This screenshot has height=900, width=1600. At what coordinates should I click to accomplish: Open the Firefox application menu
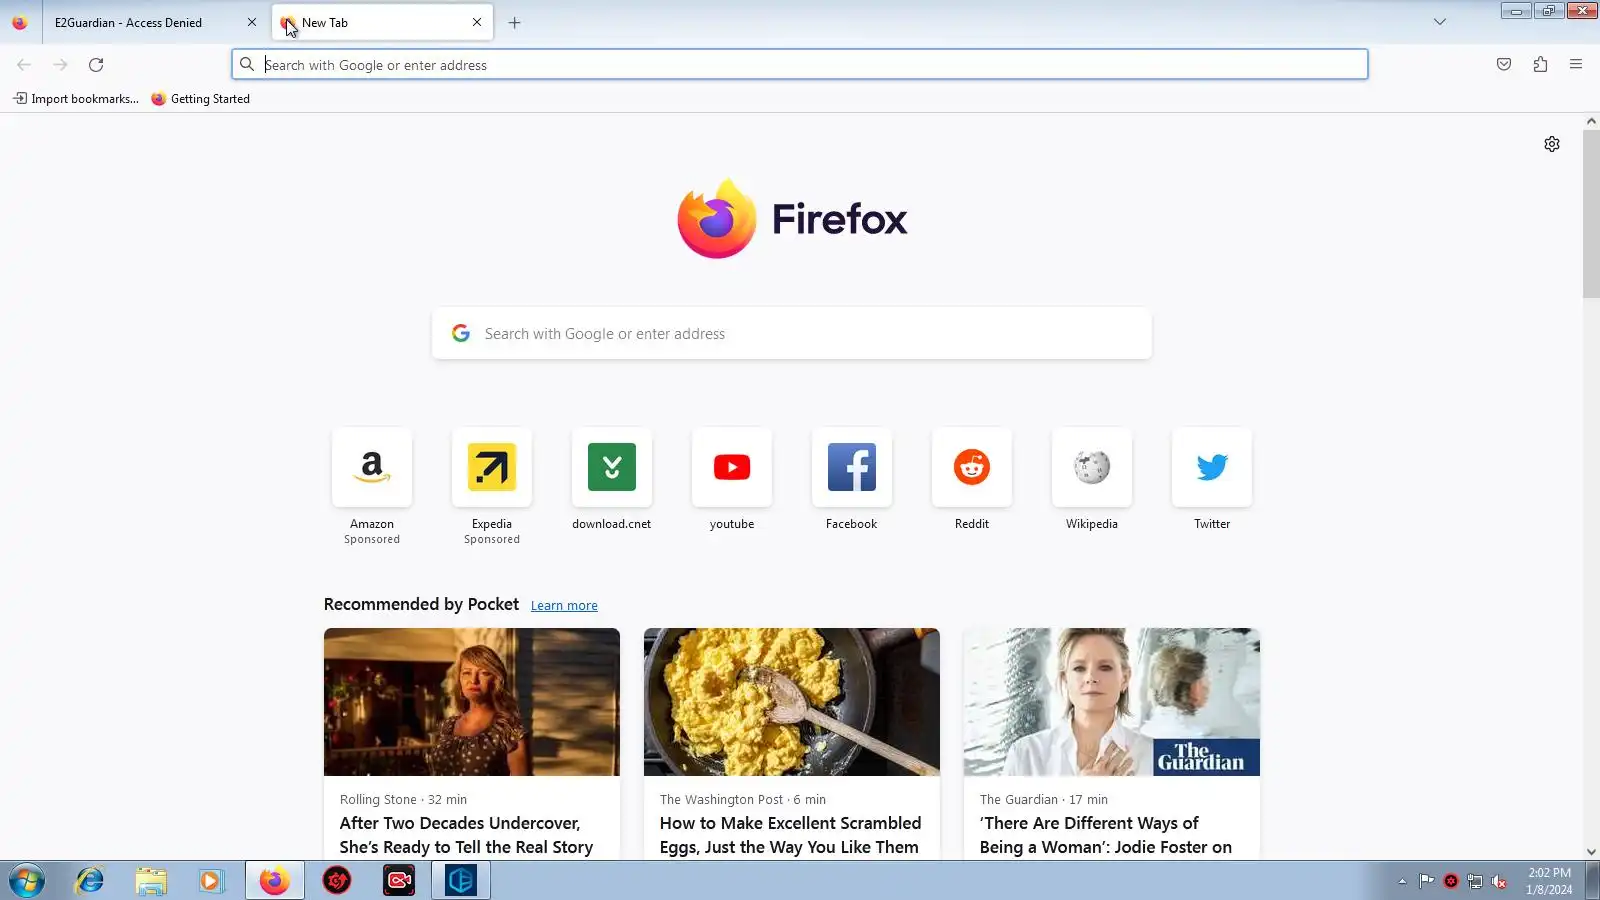click(x=1576, y=65)
